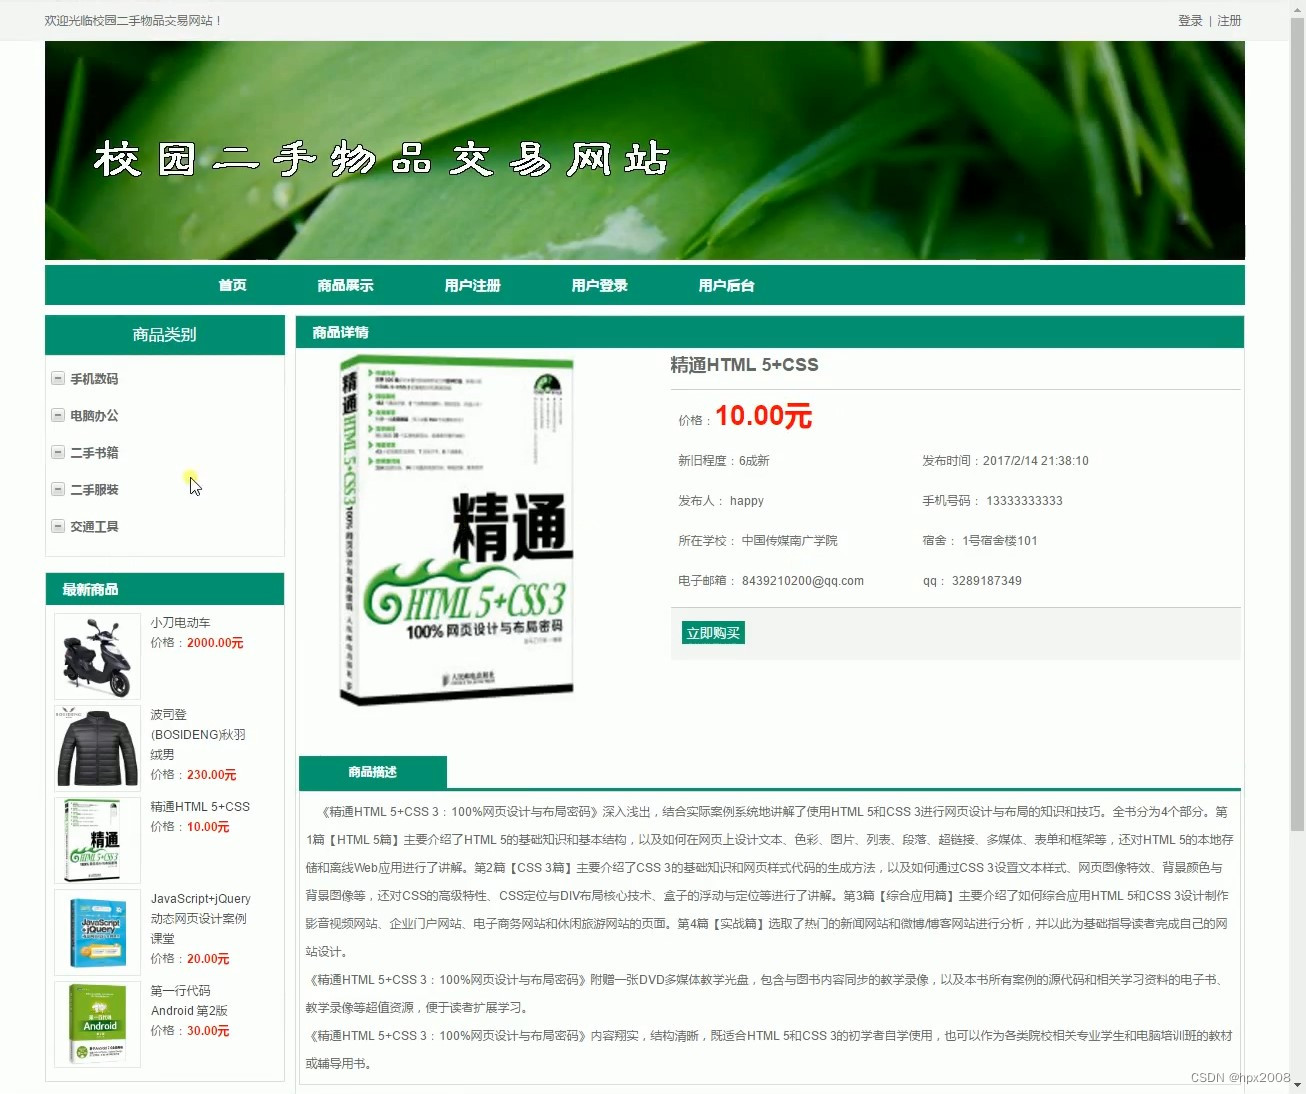This screenshot has height=1094, width=1306.
Task: Click the dorm text 1号宿舍楼101
Action: [x=999, y=541]
